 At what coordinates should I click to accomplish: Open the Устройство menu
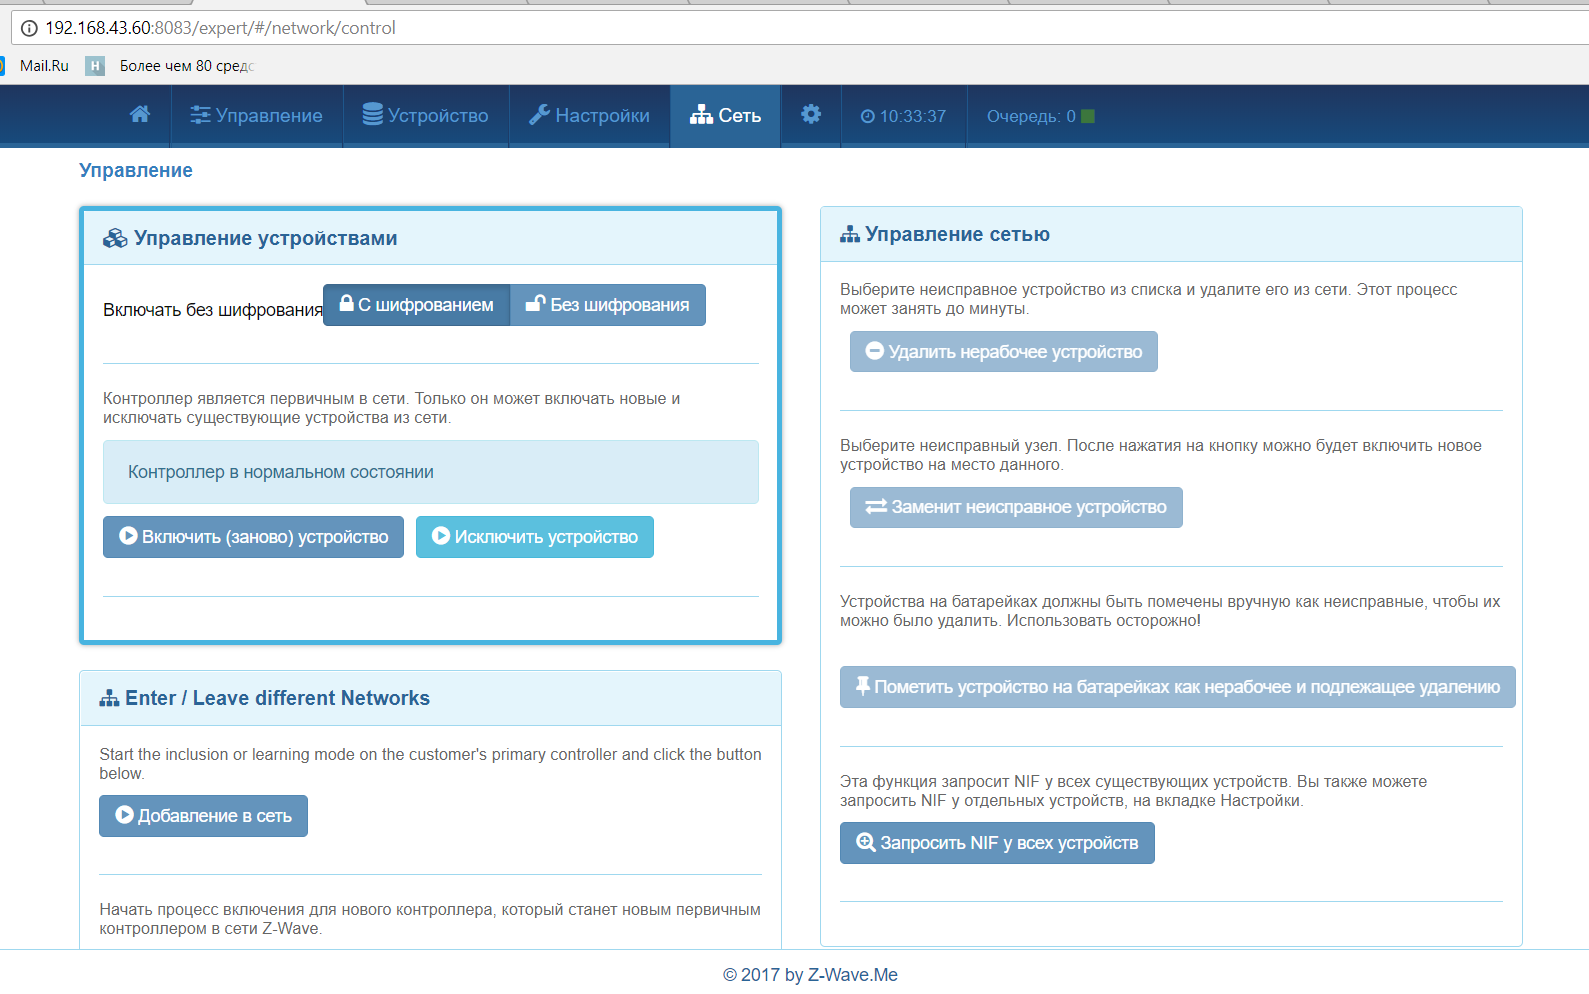tap(426, 116)
